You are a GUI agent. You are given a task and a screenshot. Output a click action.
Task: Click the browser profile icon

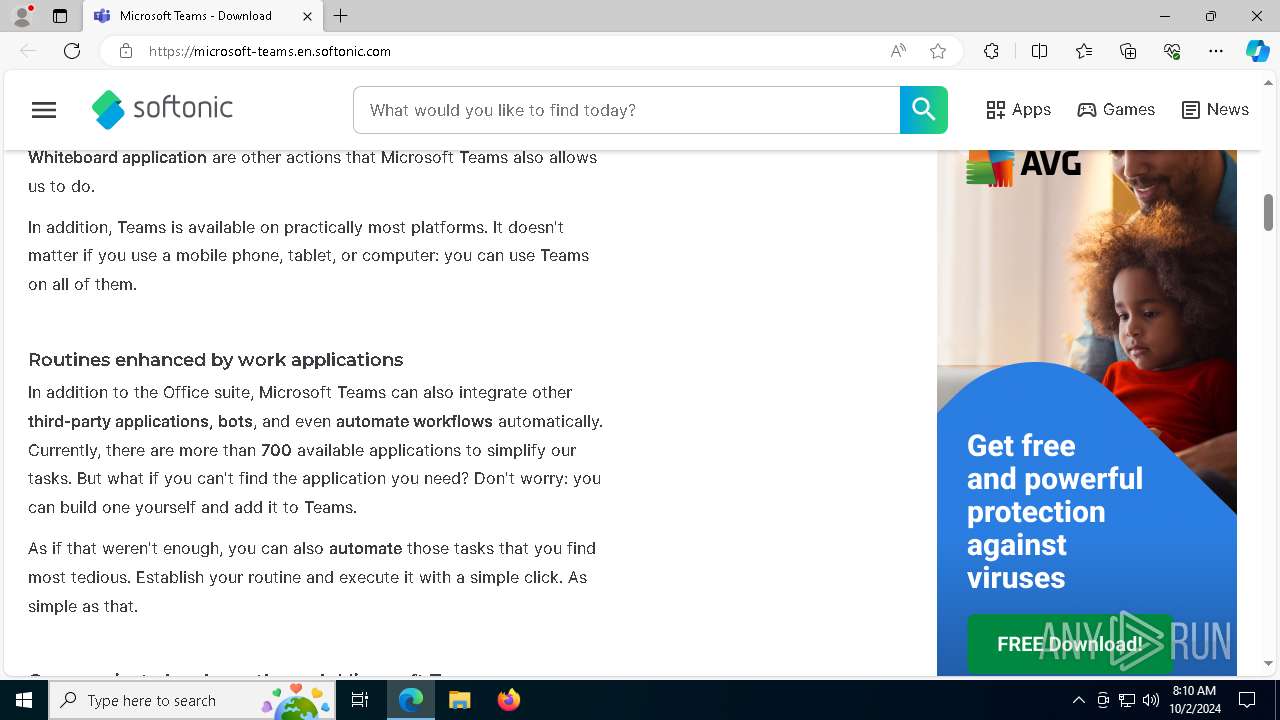22,16
